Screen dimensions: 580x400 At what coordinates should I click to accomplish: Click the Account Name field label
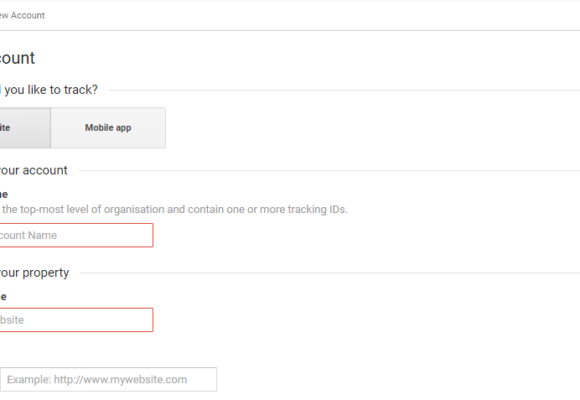point(4,194)
